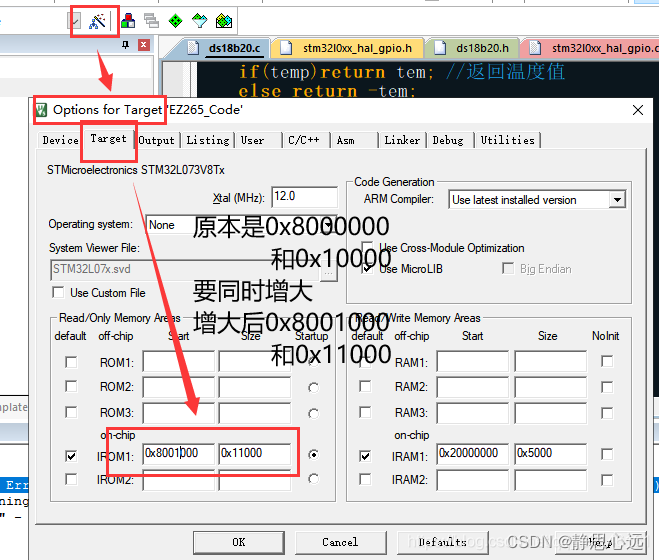Toggle IRAM2 NoInit checkbox

pyautogui.click(x=607, y=480)
